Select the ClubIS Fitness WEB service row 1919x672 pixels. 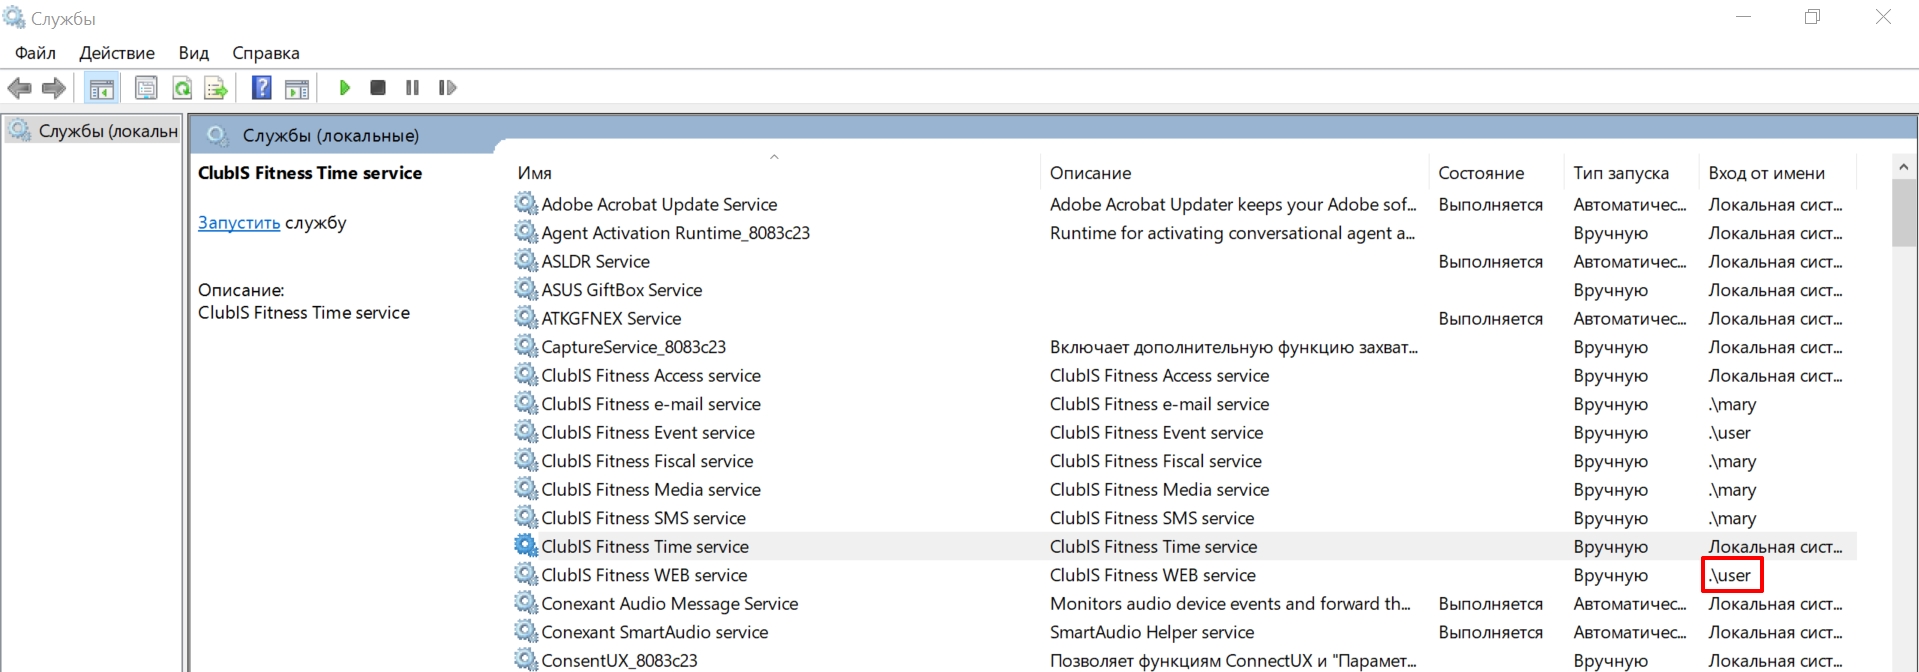coord(1184,575)
